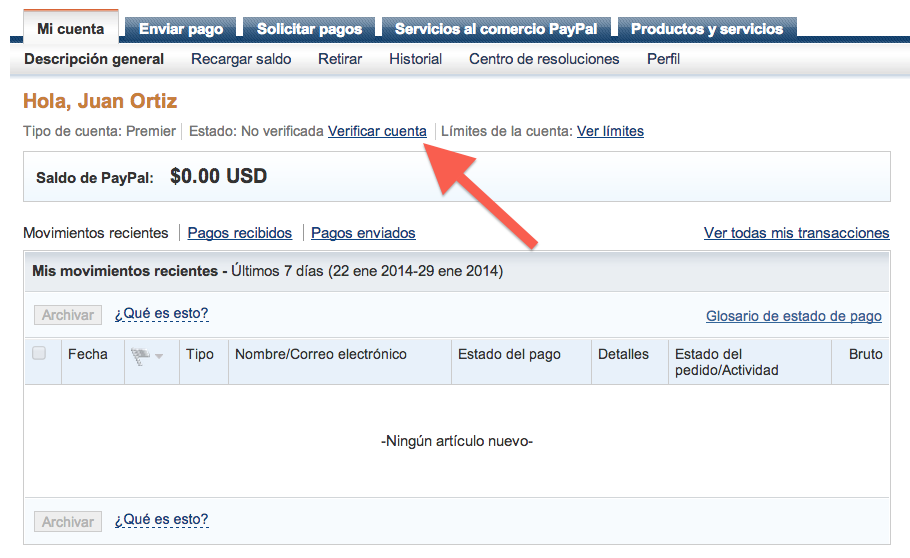Open the flag column dropdown arrow
Image resolution: width=910 pixels, height=558 pixels.
pos(159,357)
